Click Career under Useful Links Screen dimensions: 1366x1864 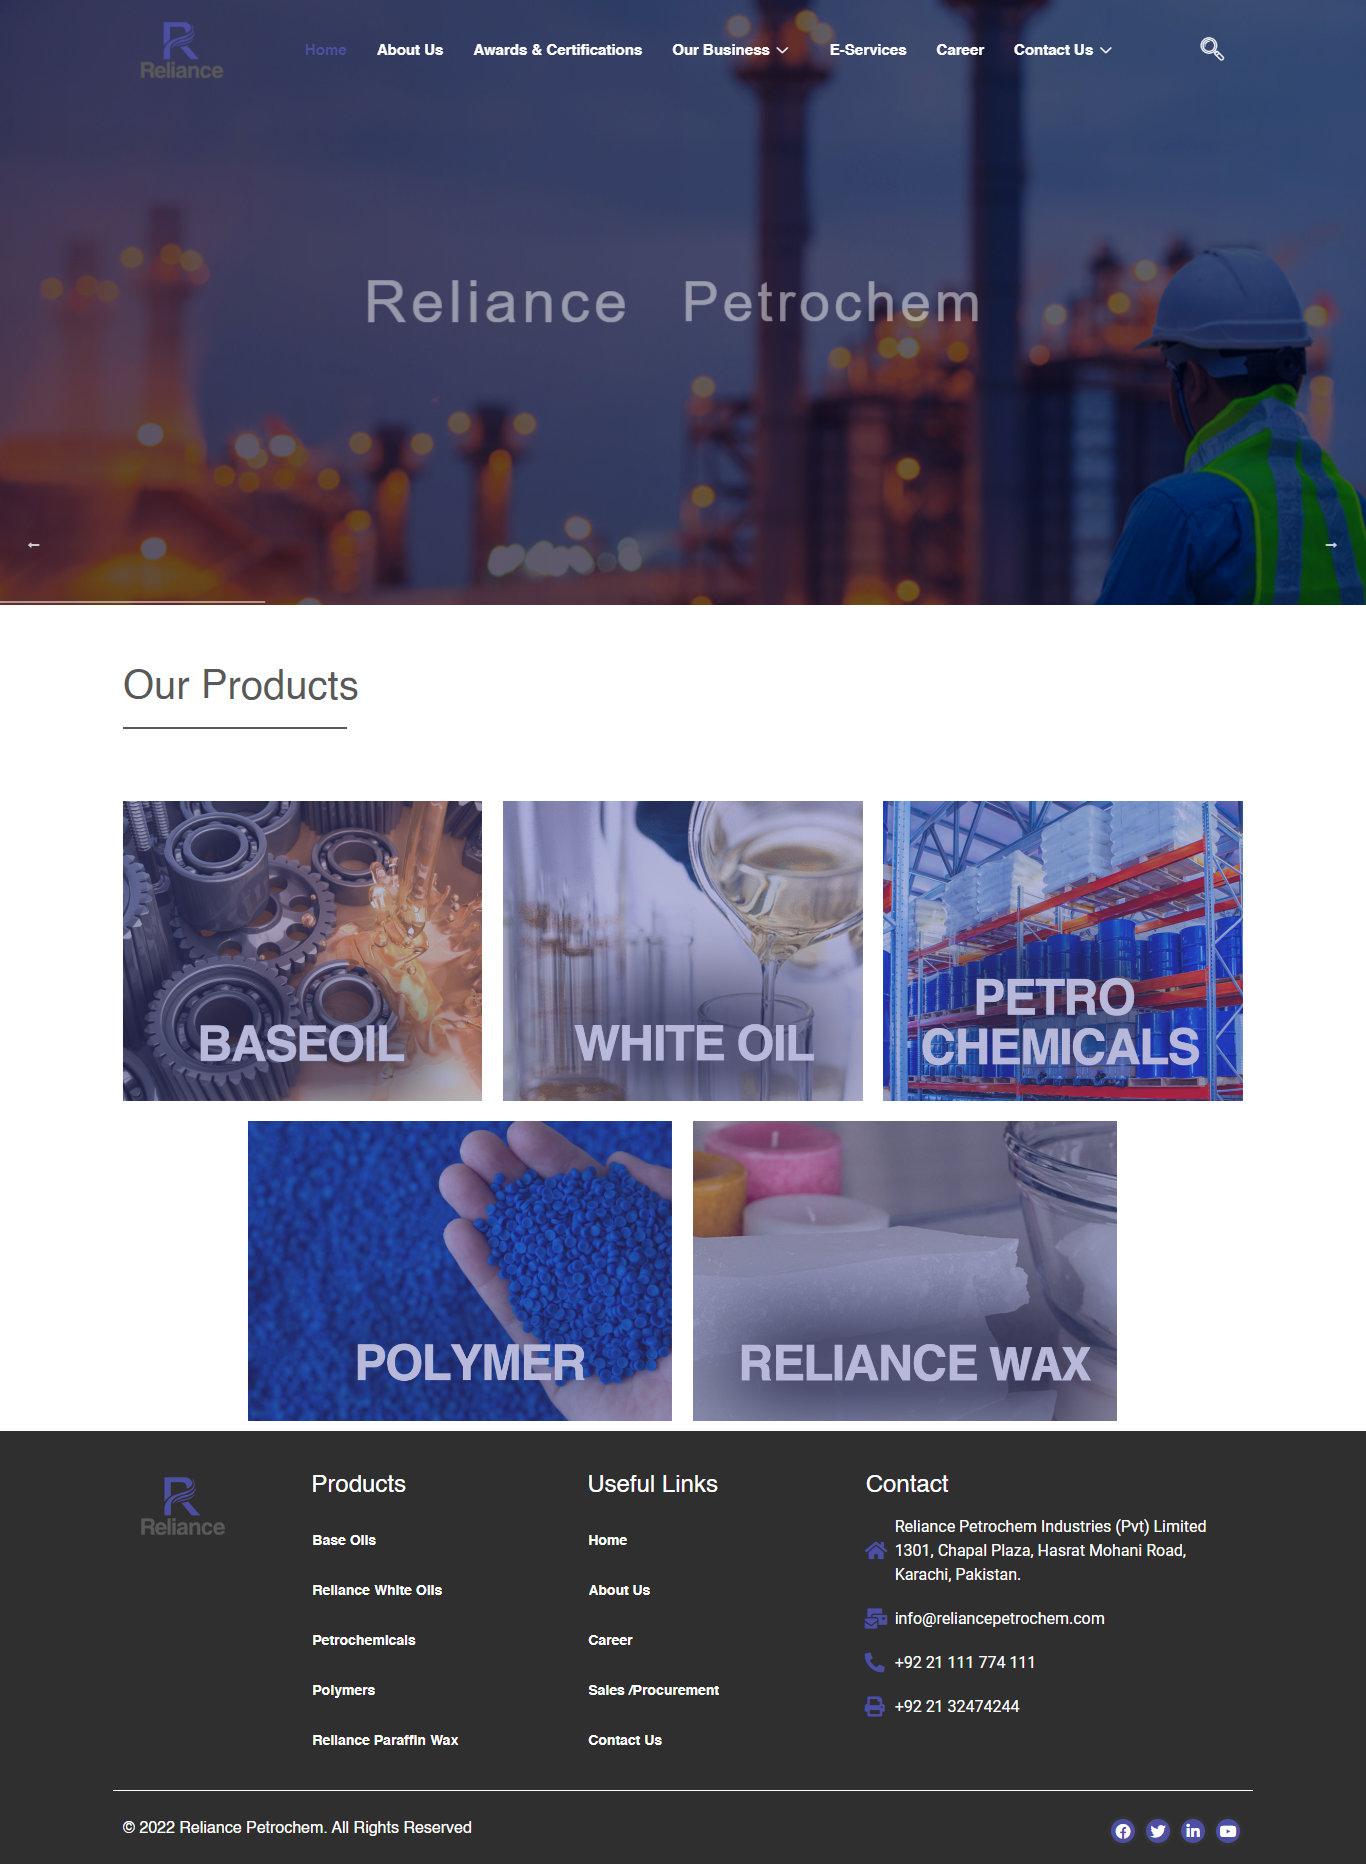pos(610,1640)
